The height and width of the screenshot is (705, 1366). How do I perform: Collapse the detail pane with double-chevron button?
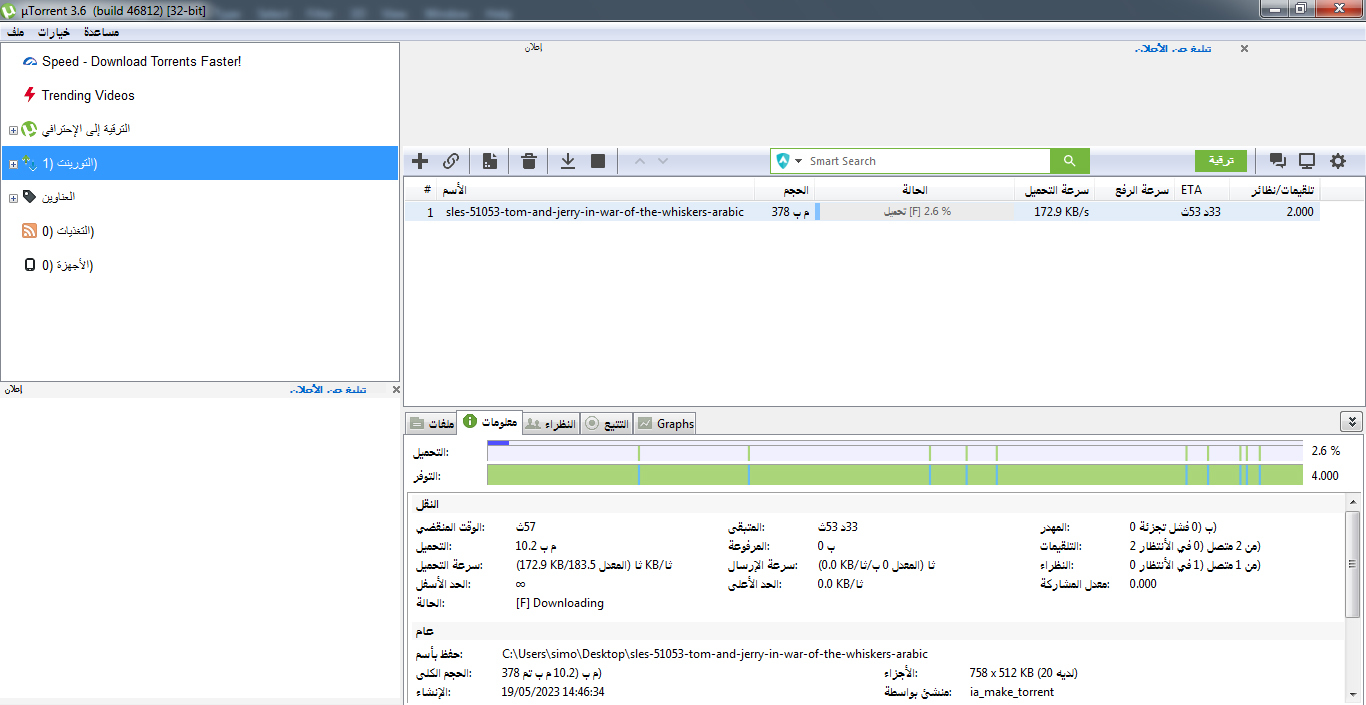1350,422
